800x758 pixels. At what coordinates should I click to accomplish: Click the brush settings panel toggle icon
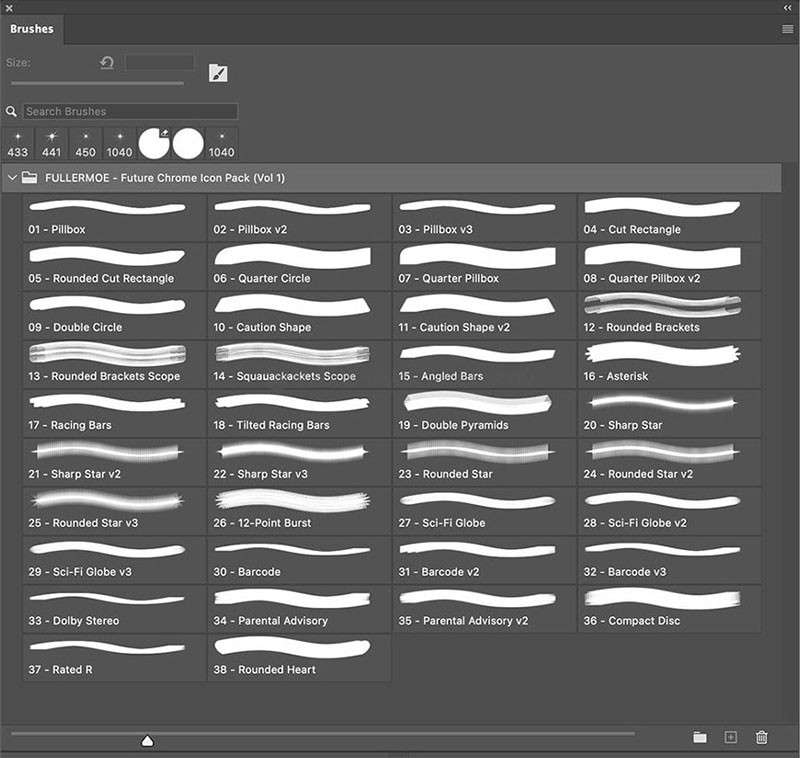218,73
